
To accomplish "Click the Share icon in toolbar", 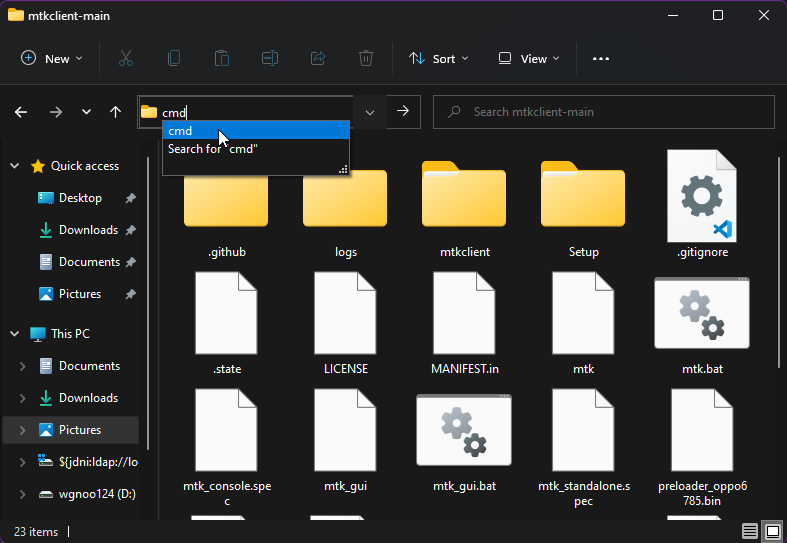I will [x=318, y=59].
